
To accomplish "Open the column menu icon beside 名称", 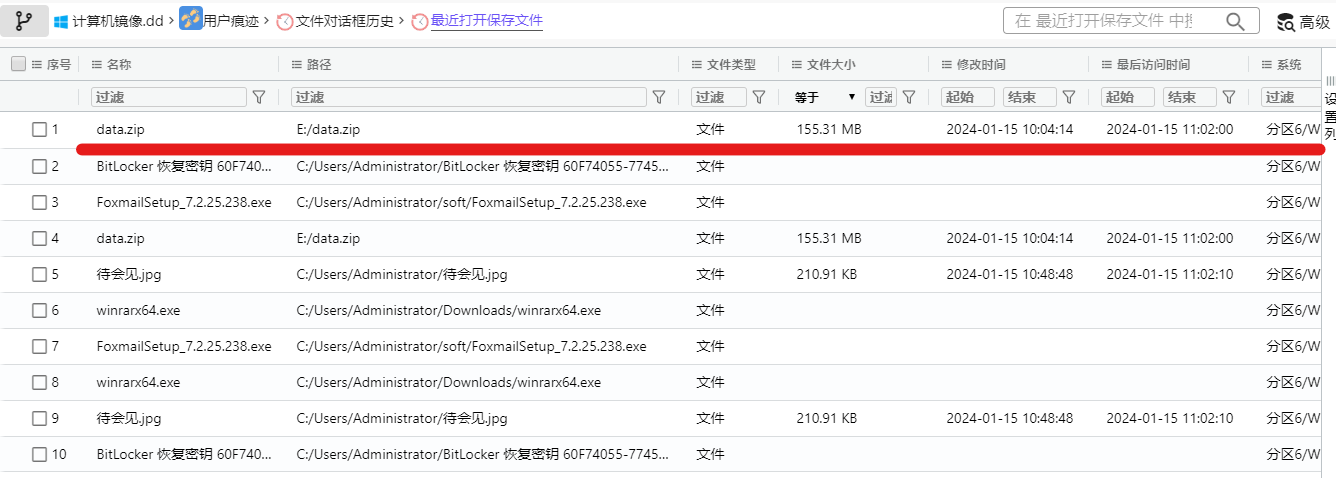I will pos(97,65).
